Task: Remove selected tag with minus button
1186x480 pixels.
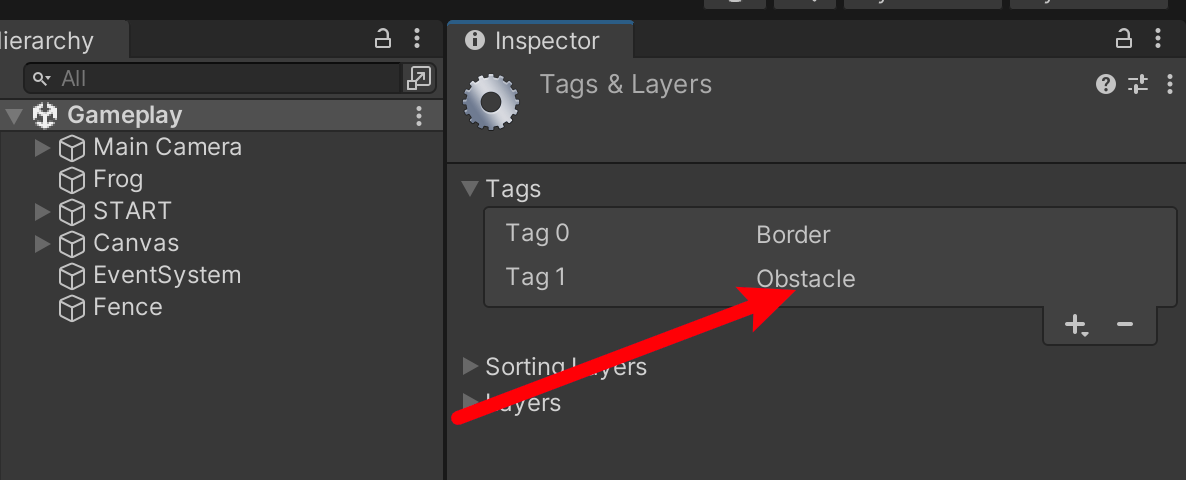Action: [1125, 324]
